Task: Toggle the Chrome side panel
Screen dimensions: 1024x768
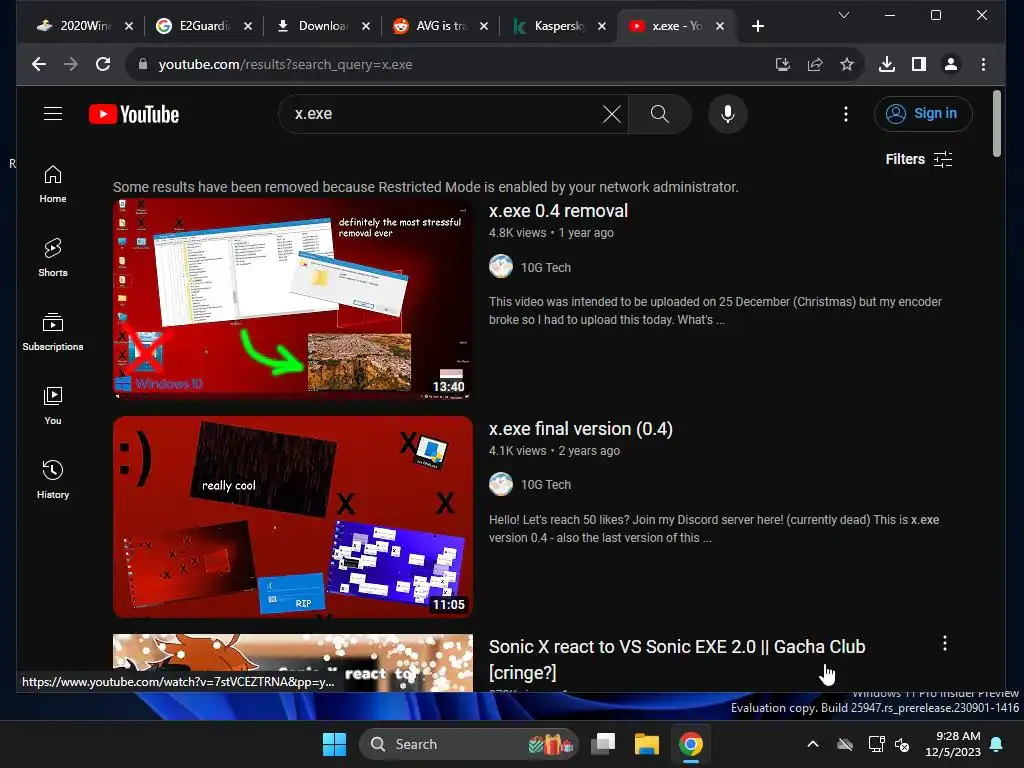Action: 919,64
